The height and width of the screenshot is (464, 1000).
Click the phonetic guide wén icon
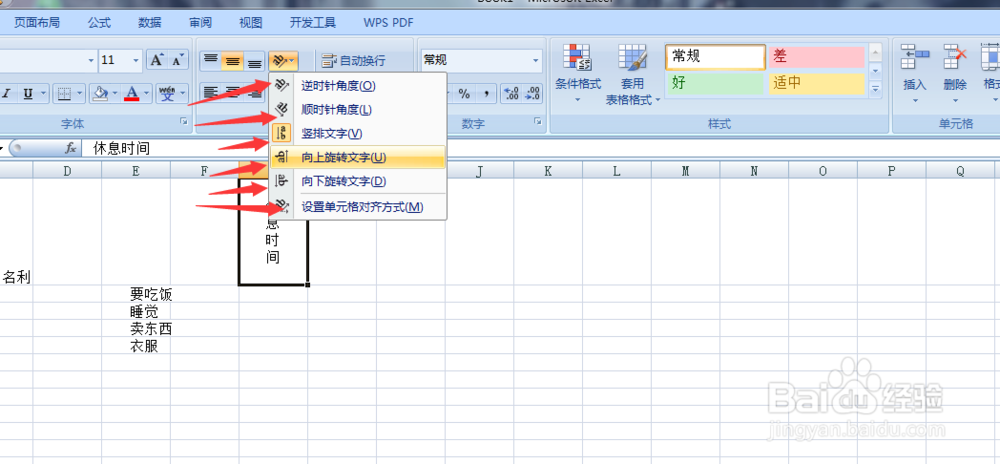point(167,94)
